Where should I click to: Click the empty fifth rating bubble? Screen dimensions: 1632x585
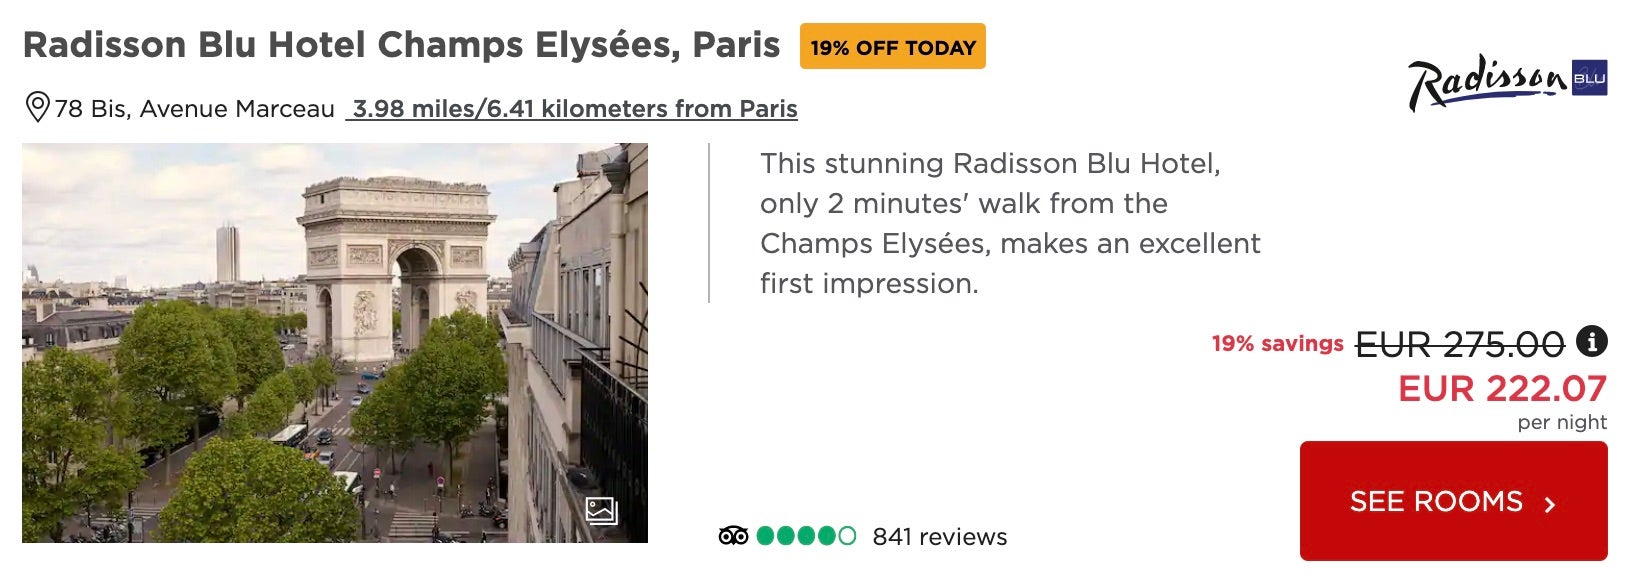[x=847, y=536]
